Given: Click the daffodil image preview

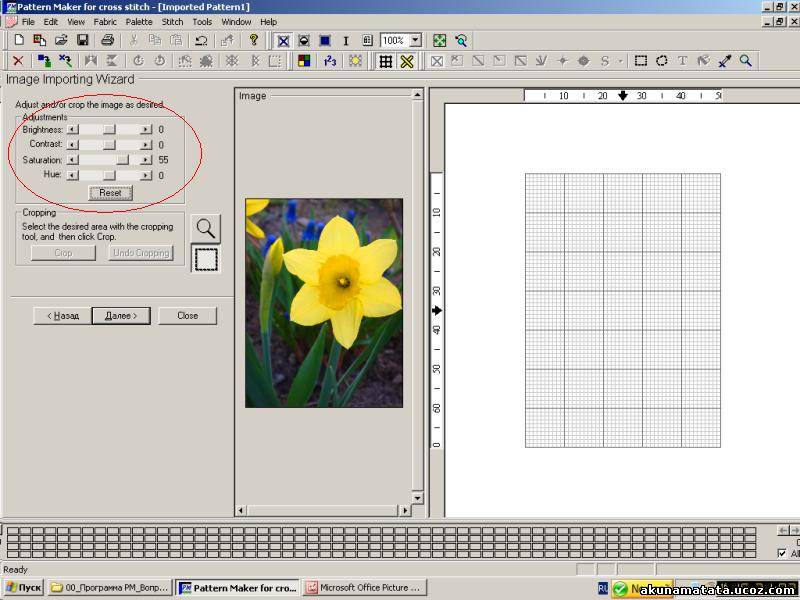Looking at the screenshot, I should pyautogui.click(x=324, y=303).
